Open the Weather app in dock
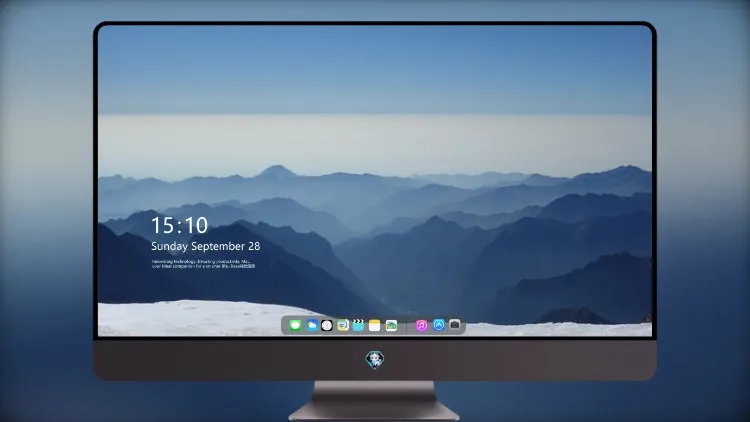Viewport: 750px width, 422px height. [x=312, y=326]
